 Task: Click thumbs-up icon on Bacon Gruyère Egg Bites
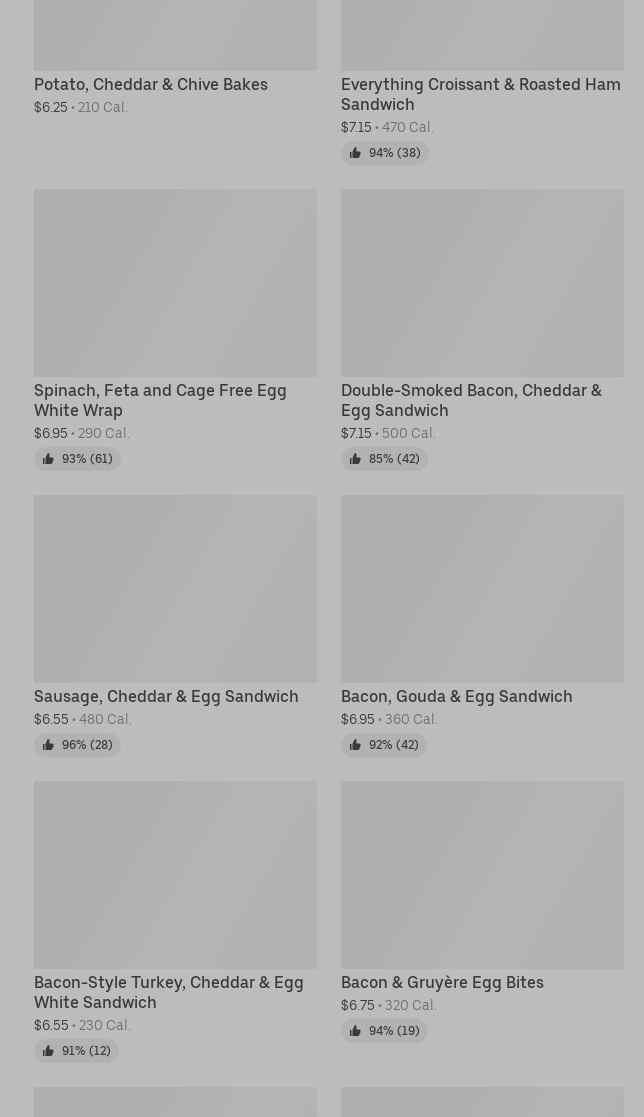click(x=355, y=1031)
